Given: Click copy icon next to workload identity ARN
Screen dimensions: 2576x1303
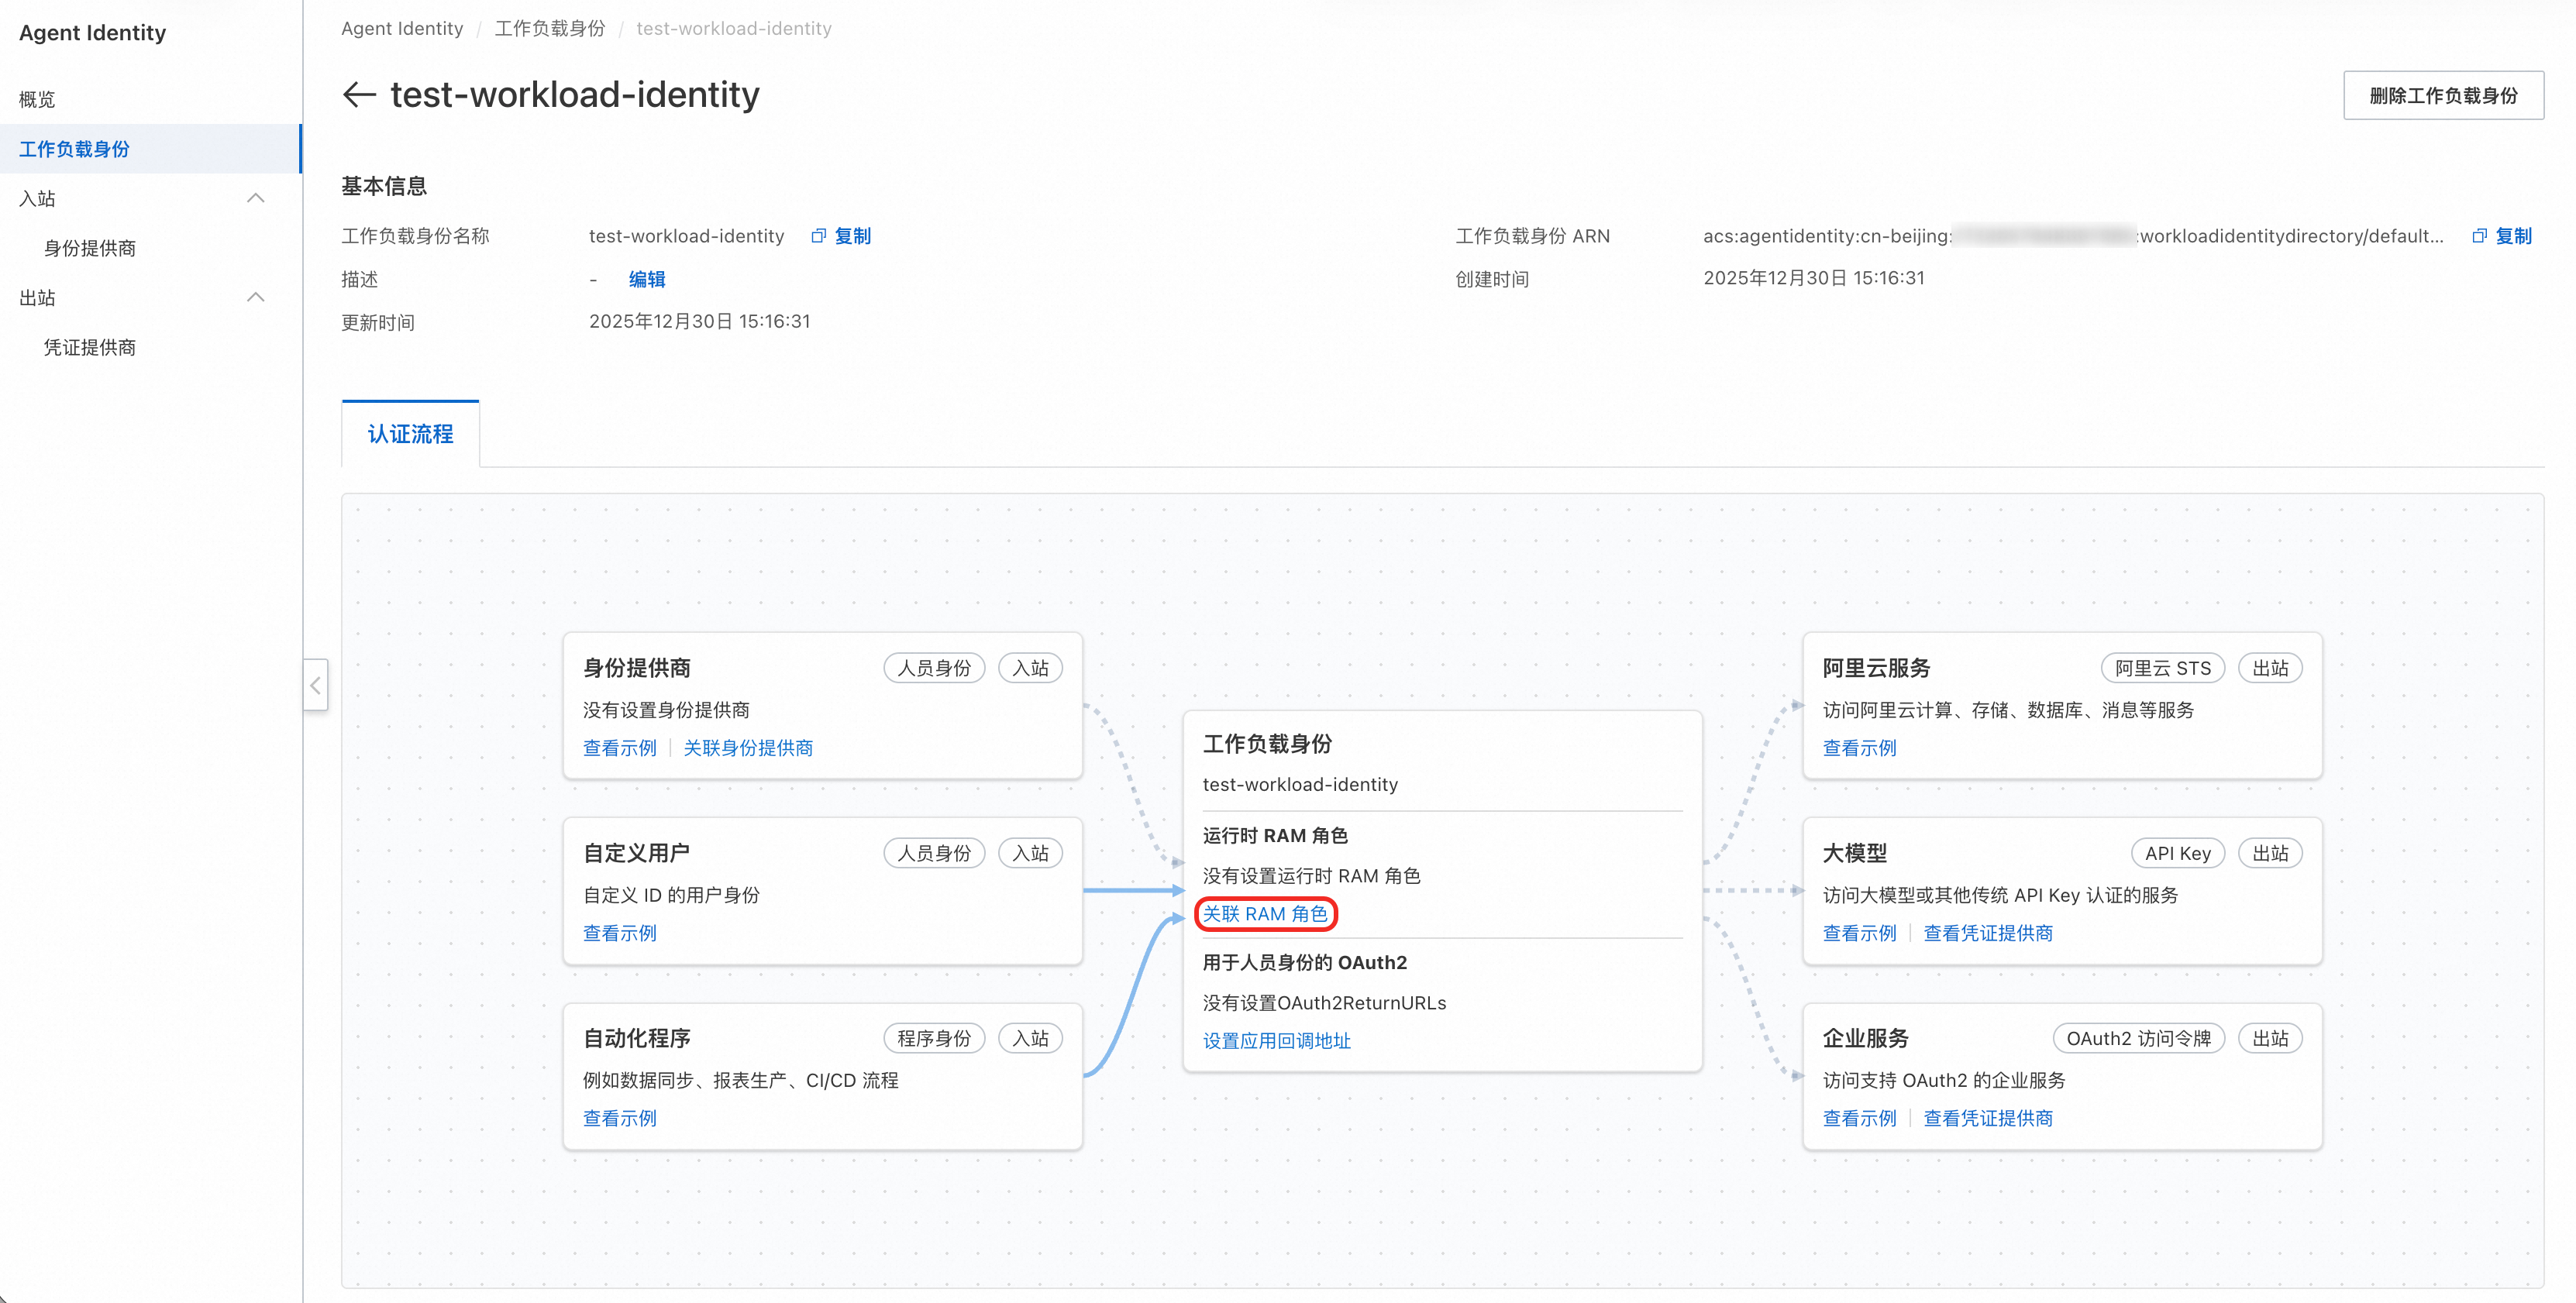Looking at the screenshot, I should [x=2479, y=236].
